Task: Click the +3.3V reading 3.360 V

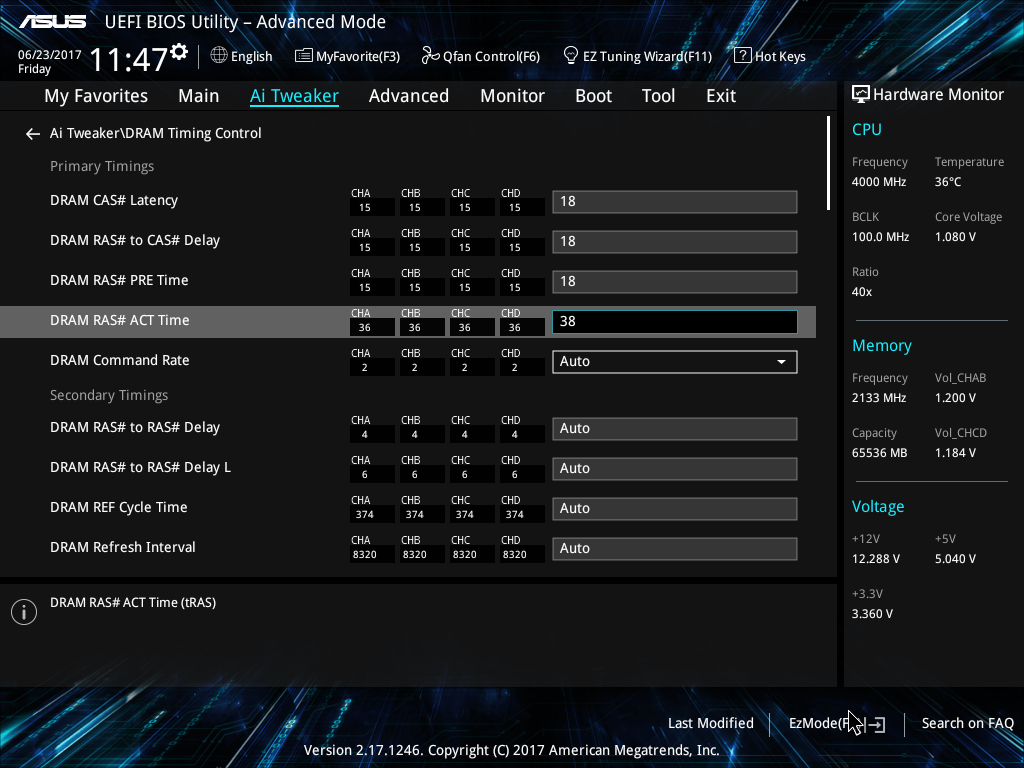Action: click(x=872, y=614)
